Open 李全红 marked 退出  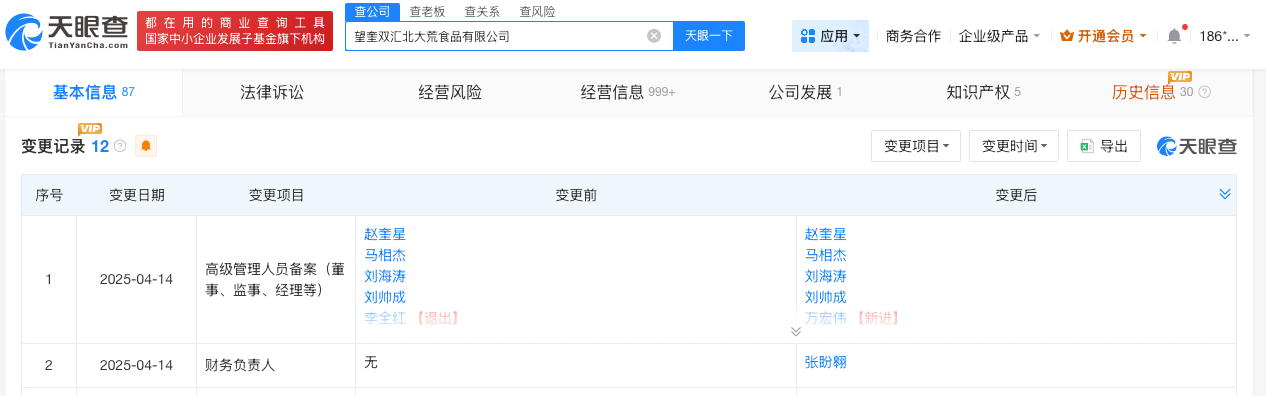(385, 318)
